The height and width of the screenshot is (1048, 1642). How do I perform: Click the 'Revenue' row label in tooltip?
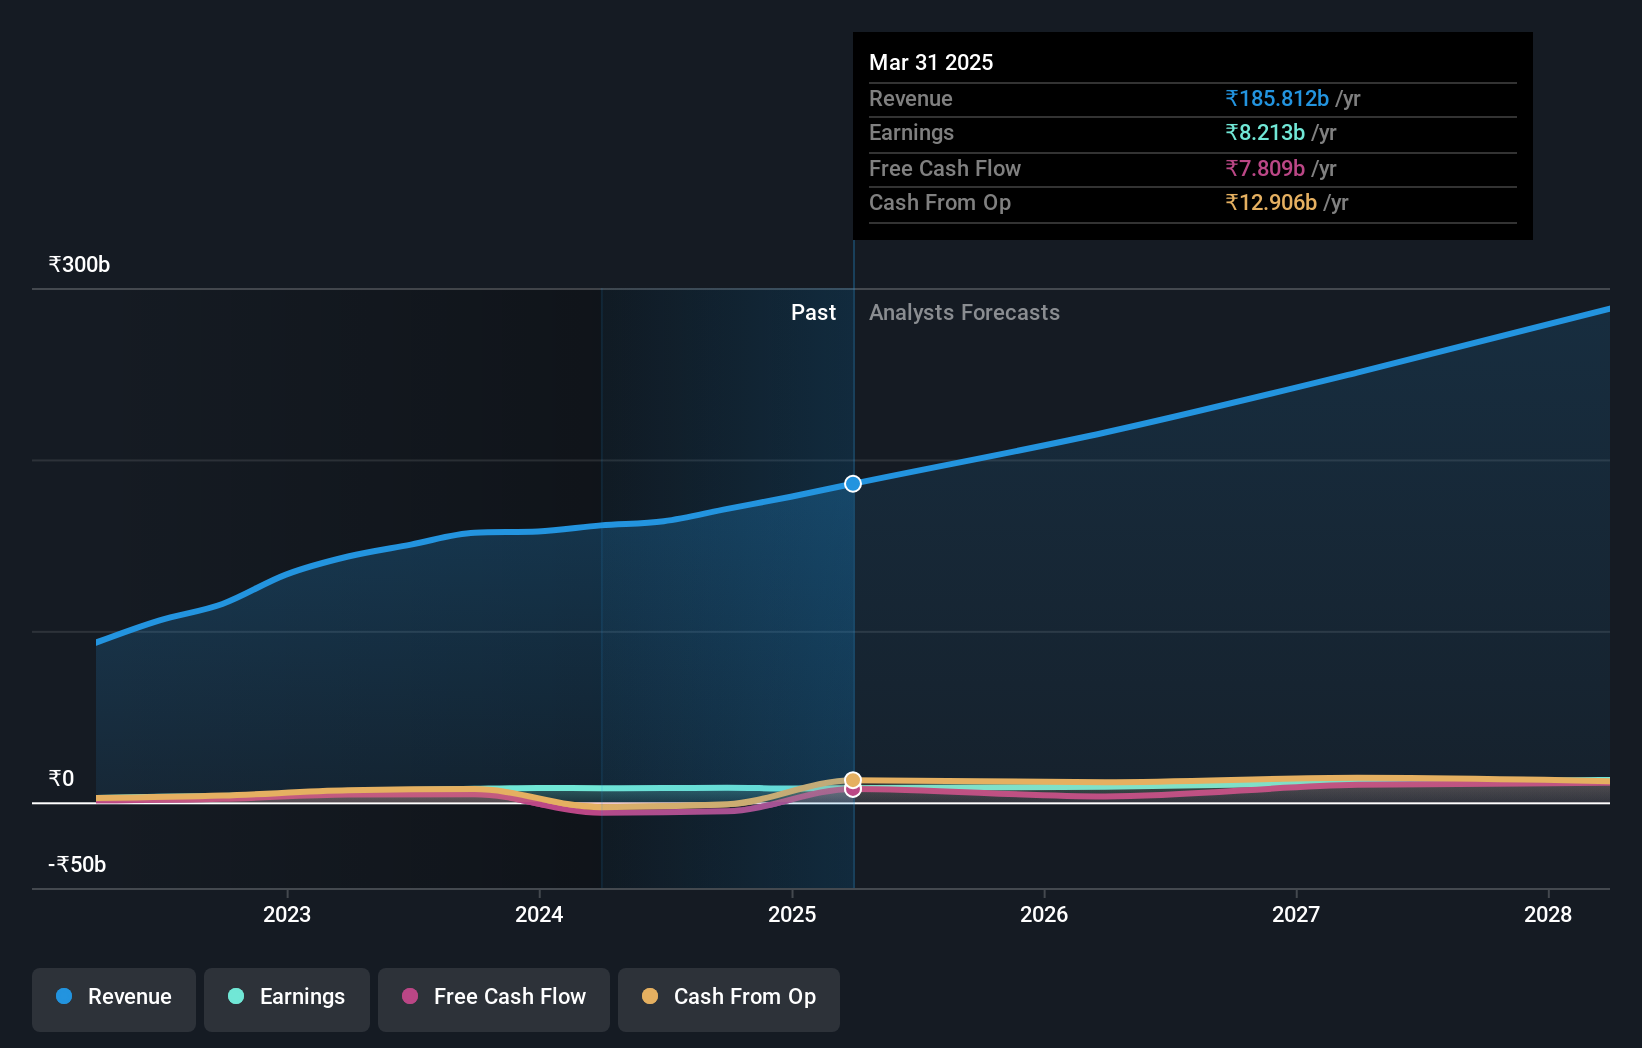click(x=910, y=98)
